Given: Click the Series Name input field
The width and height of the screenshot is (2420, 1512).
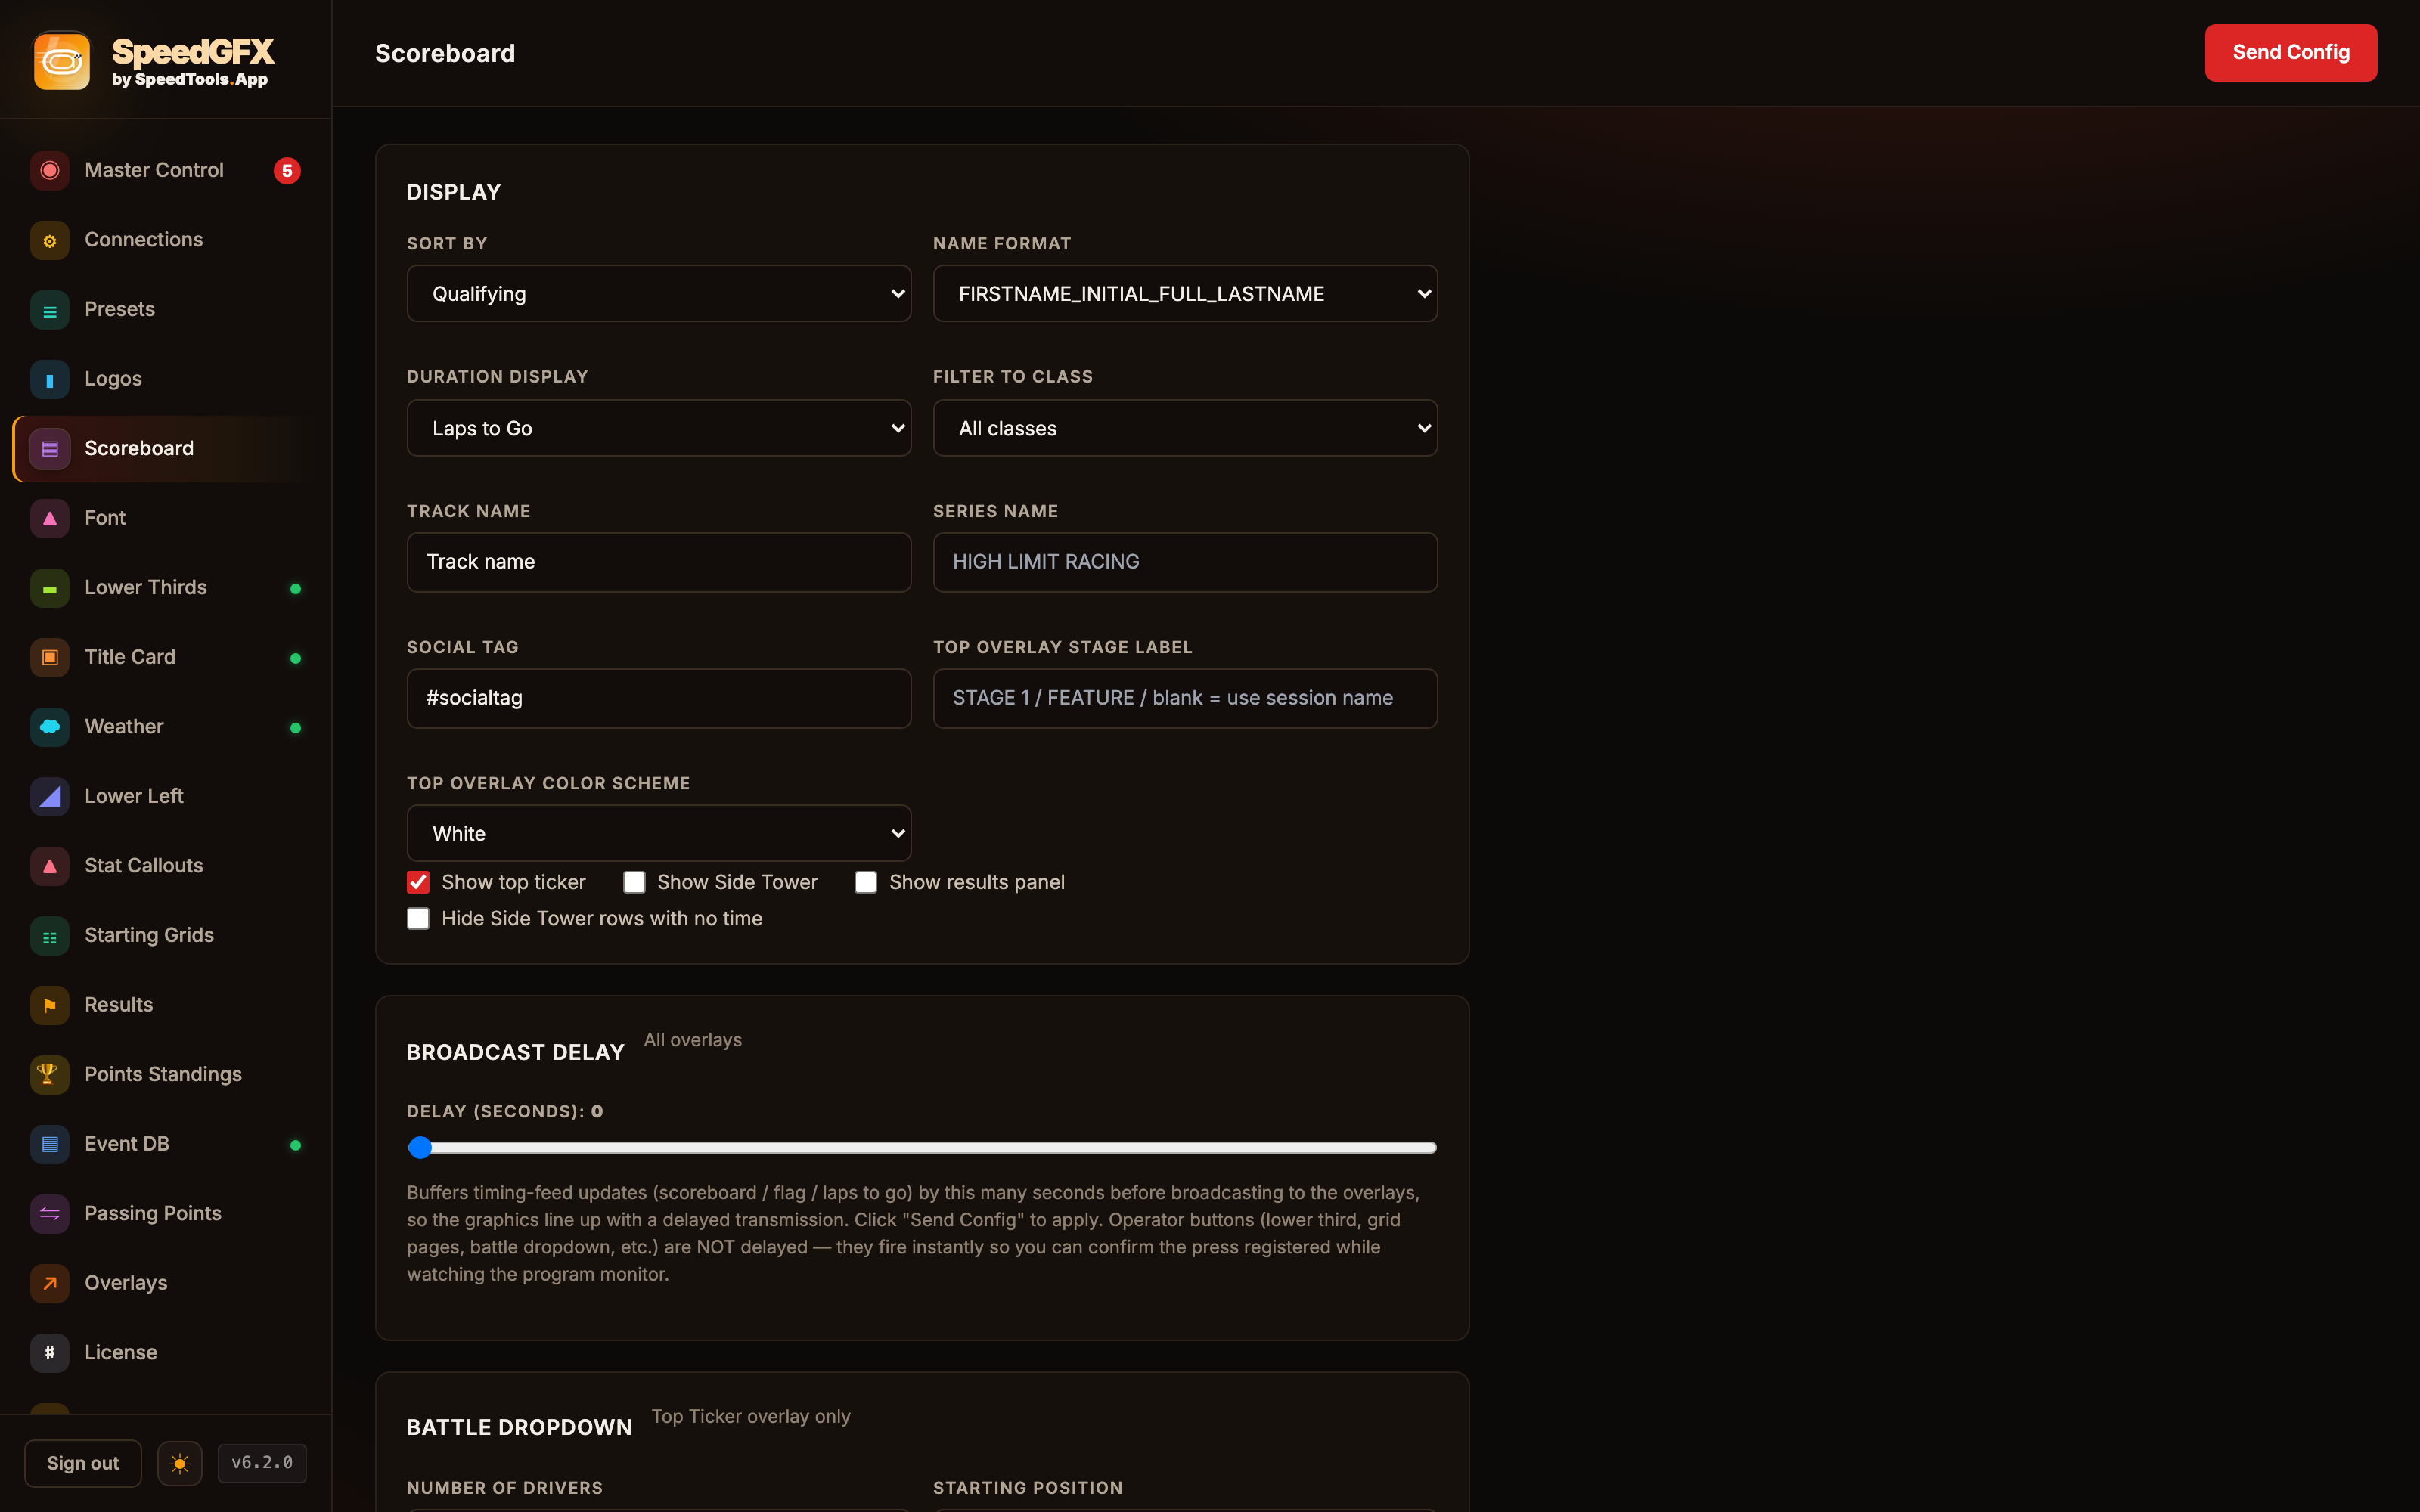Looking at the screenshot, I should pyautogui.click(x=1185, y=562).
